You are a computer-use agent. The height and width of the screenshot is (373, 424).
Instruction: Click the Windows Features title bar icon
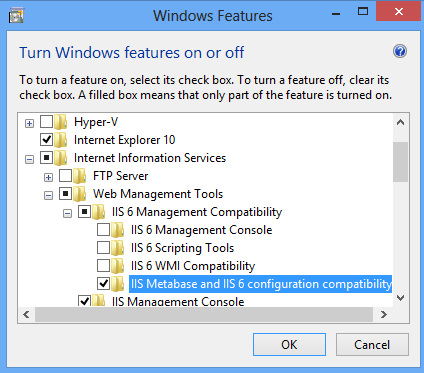(16, 15)
